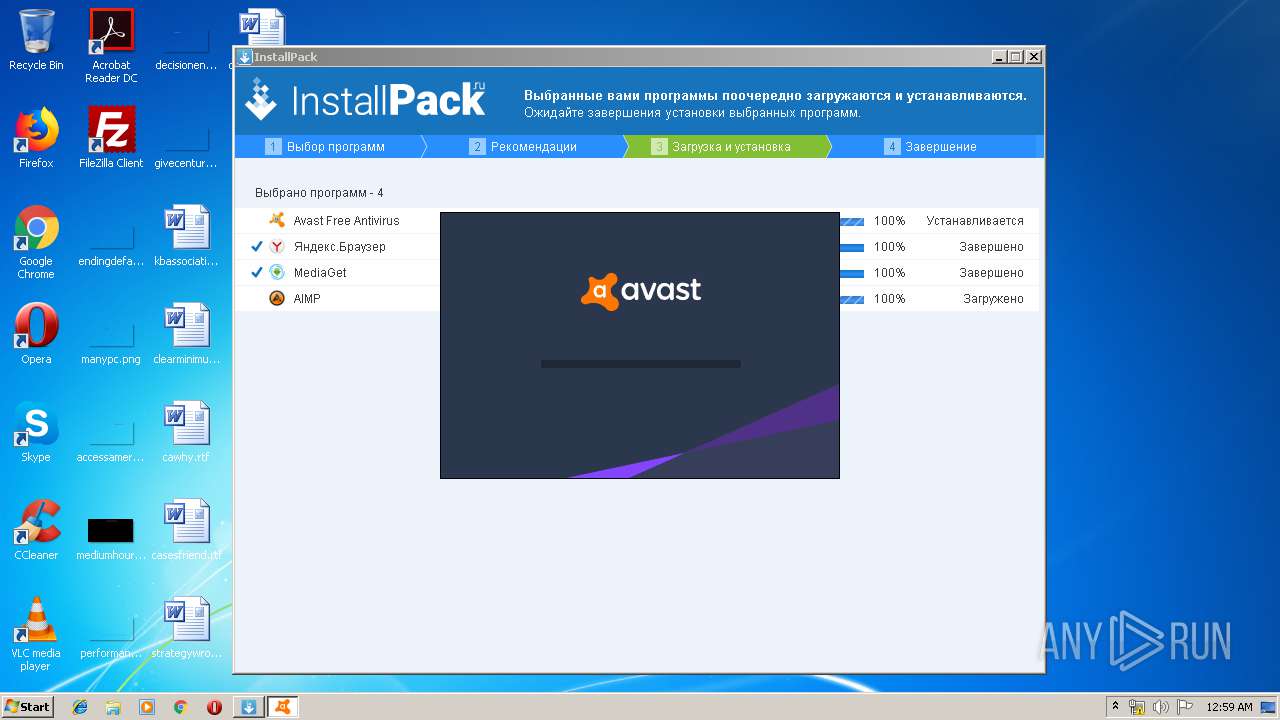Viewport: 1280px width, 720px height.
Task: Open Internet Explorer from taskbar
Action: (x=80, y=707)
